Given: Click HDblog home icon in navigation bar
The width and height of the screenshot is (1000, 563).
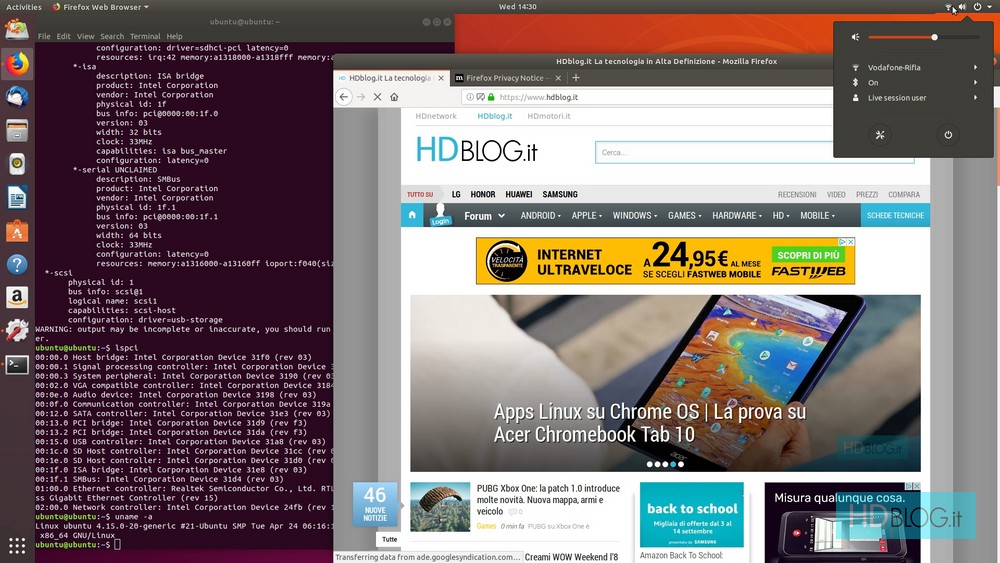Looking at the screenshot, I should (412, 216).
